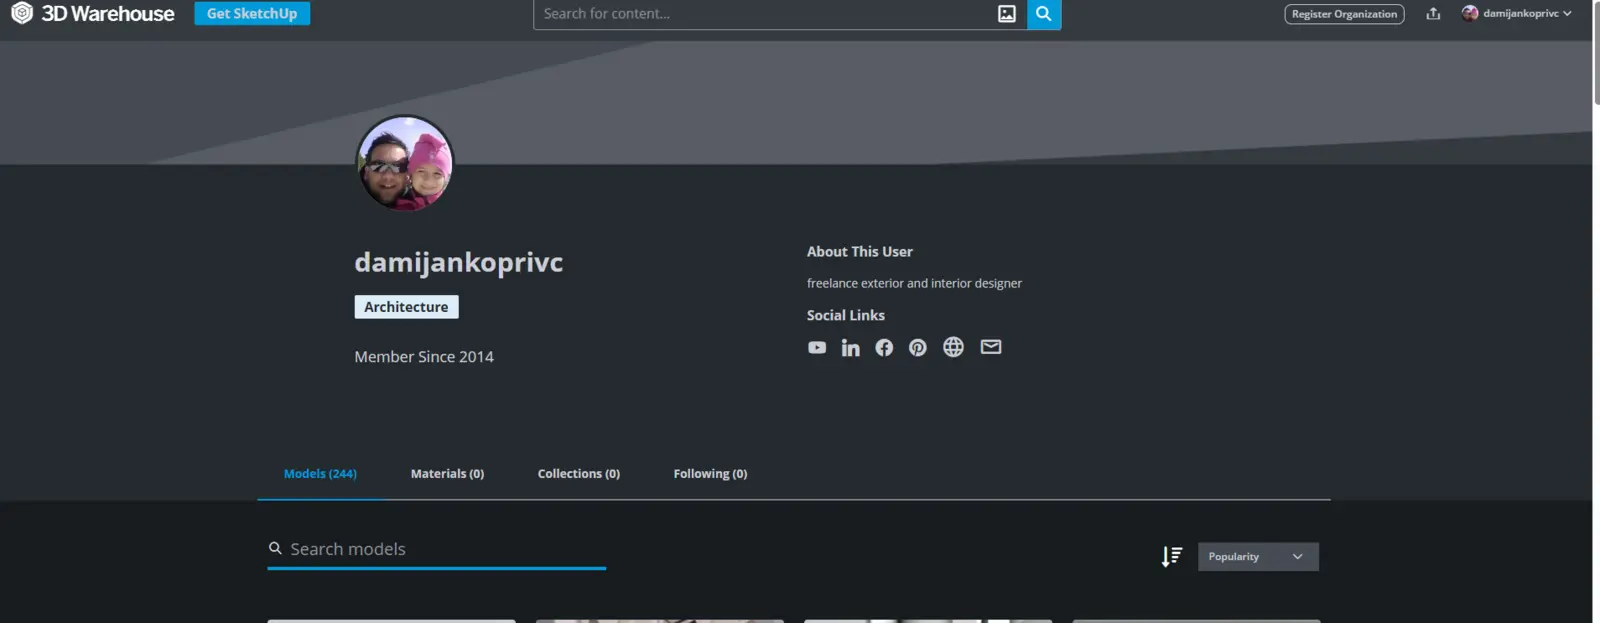Click the Get SketchUp button
The image size is (1600, 623).
coord(252,14)
